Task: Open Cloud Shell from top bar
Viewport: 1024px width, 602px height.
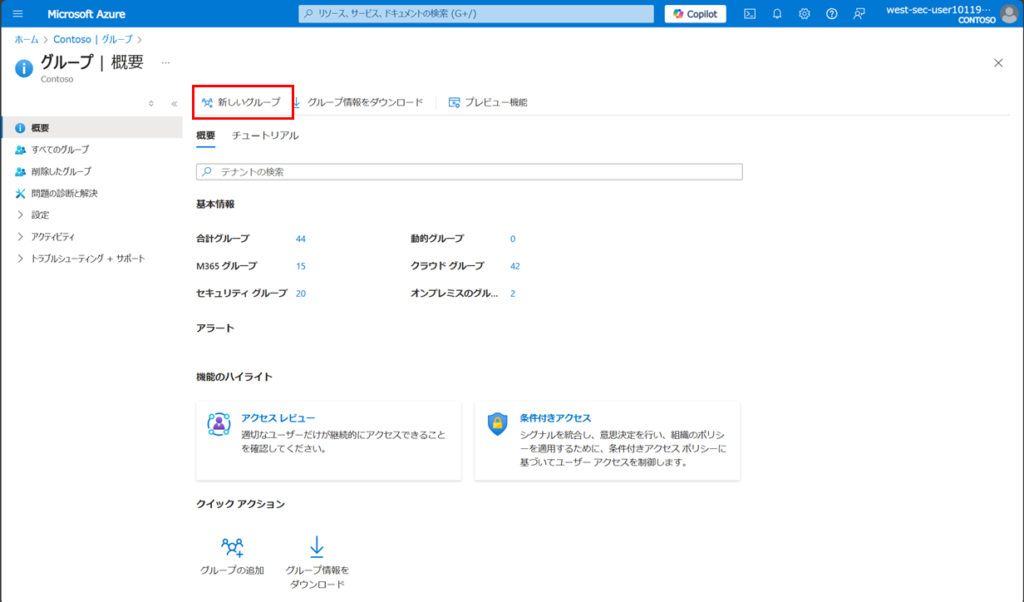Action: pos(750,14)
